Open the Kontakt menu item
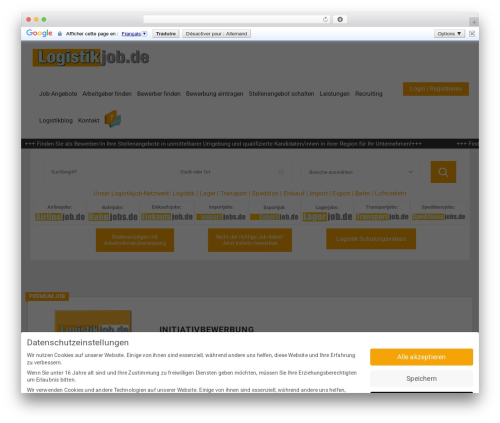500x423 pixels. tap(89, 120)
